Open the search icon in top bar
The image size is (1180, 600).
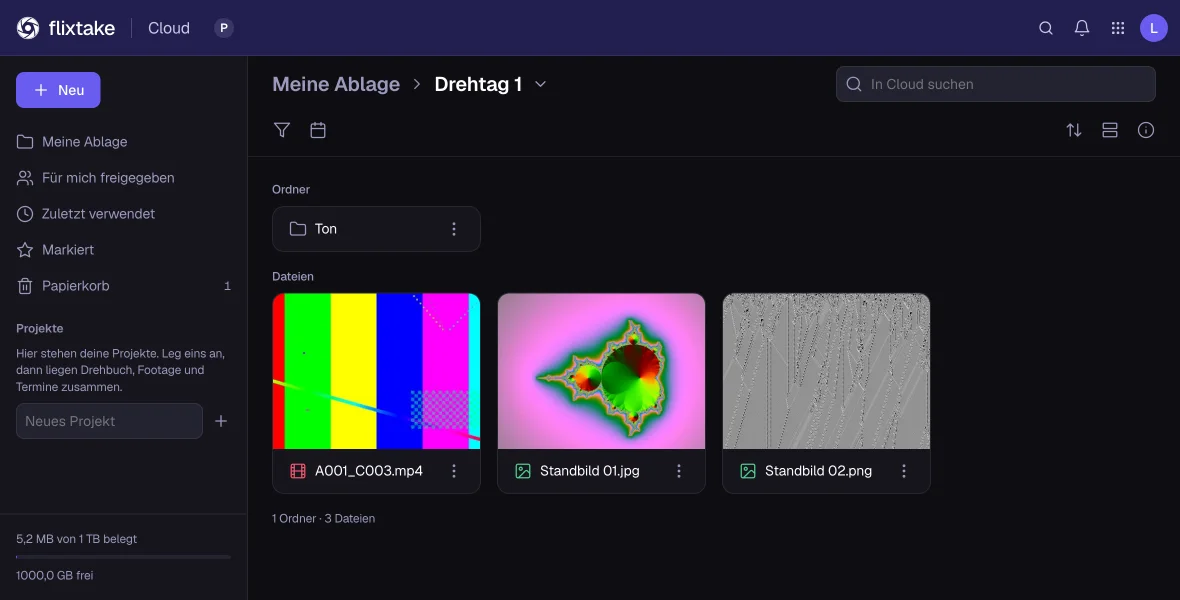coord(1045,28)
